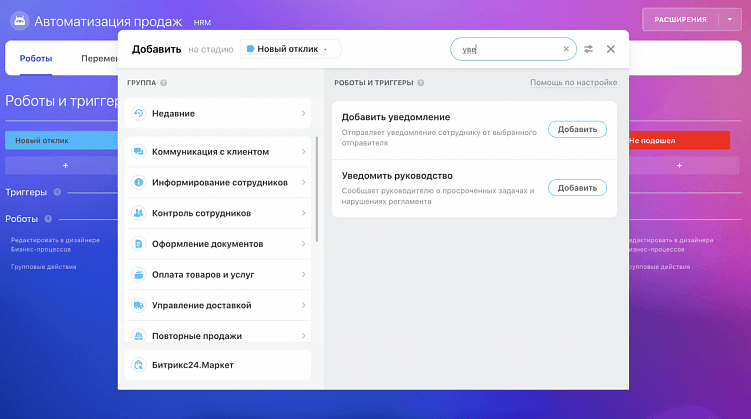Add the Добавить уведомление robot
Image resolution: width=751 pixels, height=419 pixels.
[577, 129]
